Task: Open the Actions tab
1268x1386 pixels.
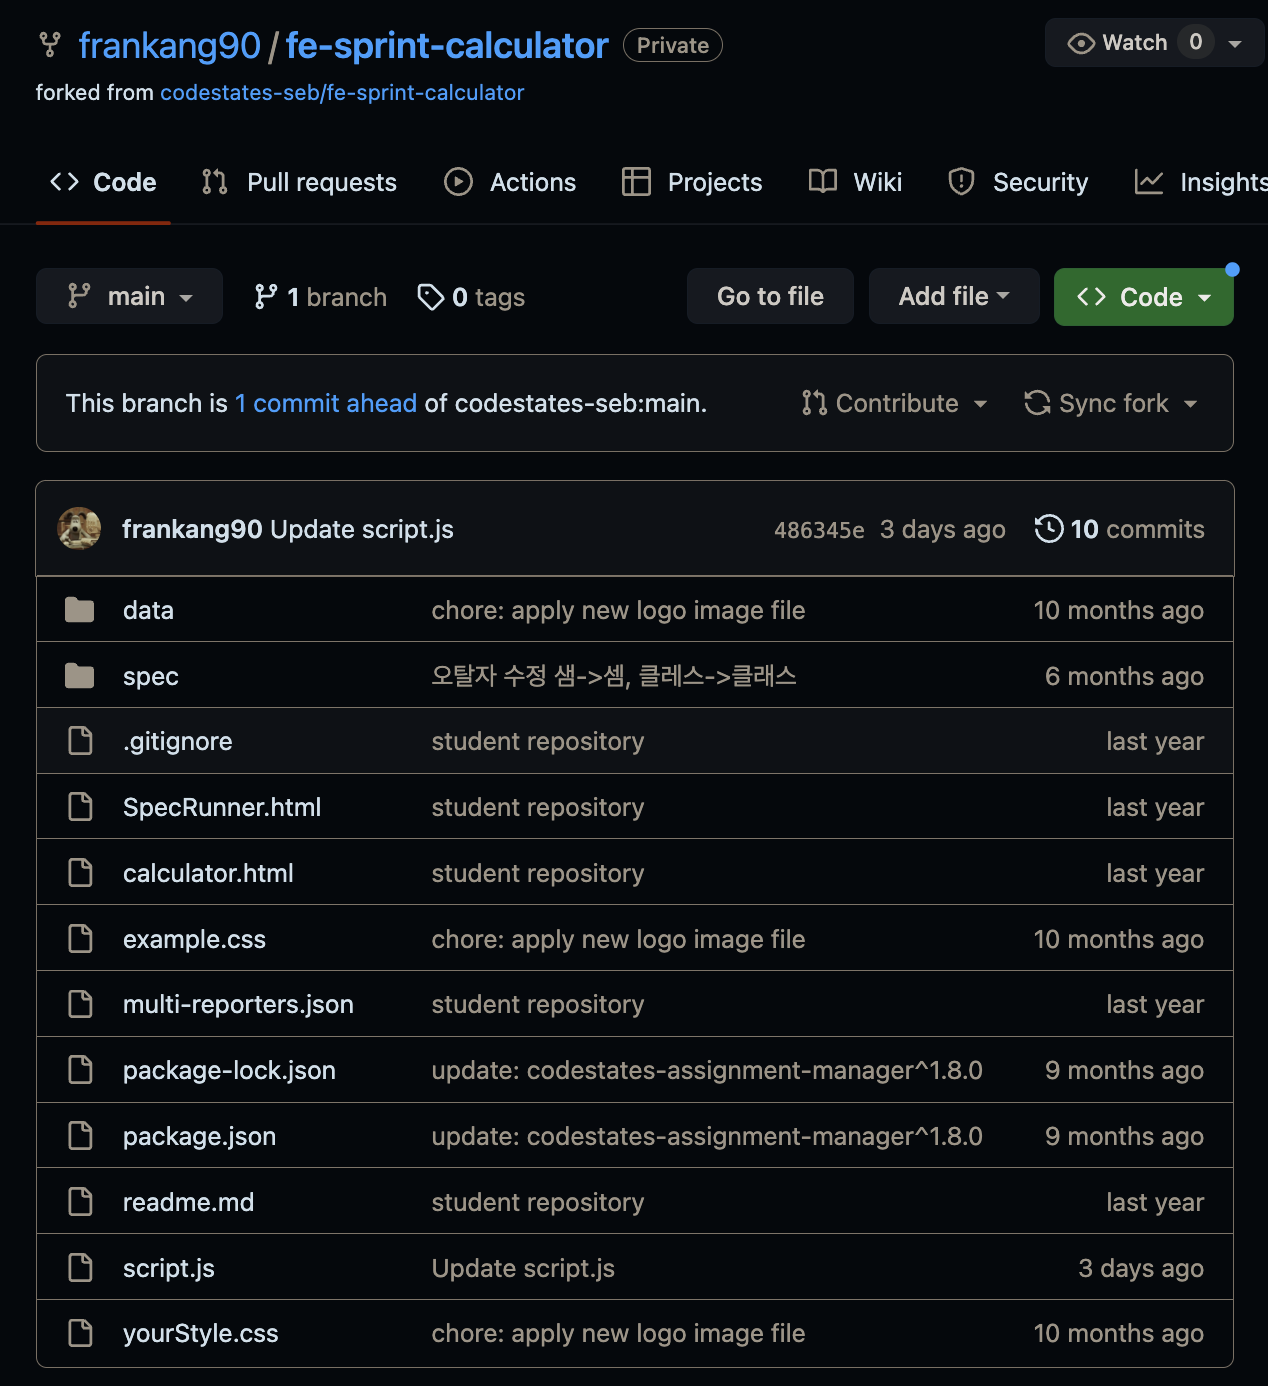Action: pyautogui.click(x=510, y=182)
